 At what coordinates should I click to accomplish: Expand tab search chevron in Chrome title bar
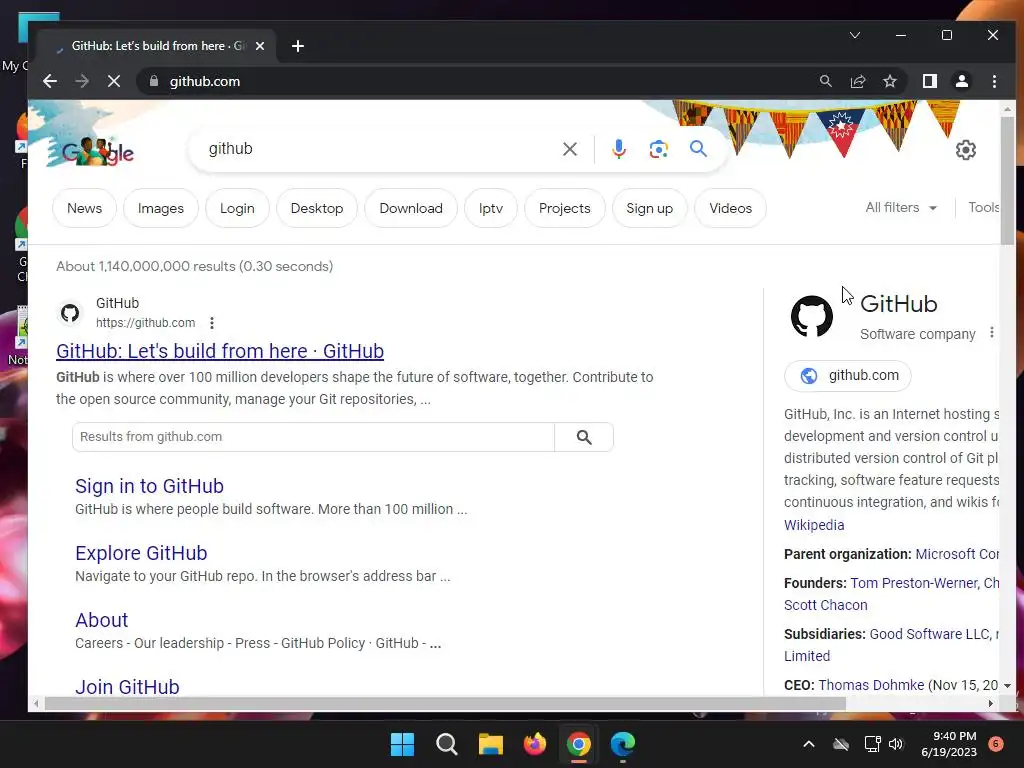click(x=855, y=35)
